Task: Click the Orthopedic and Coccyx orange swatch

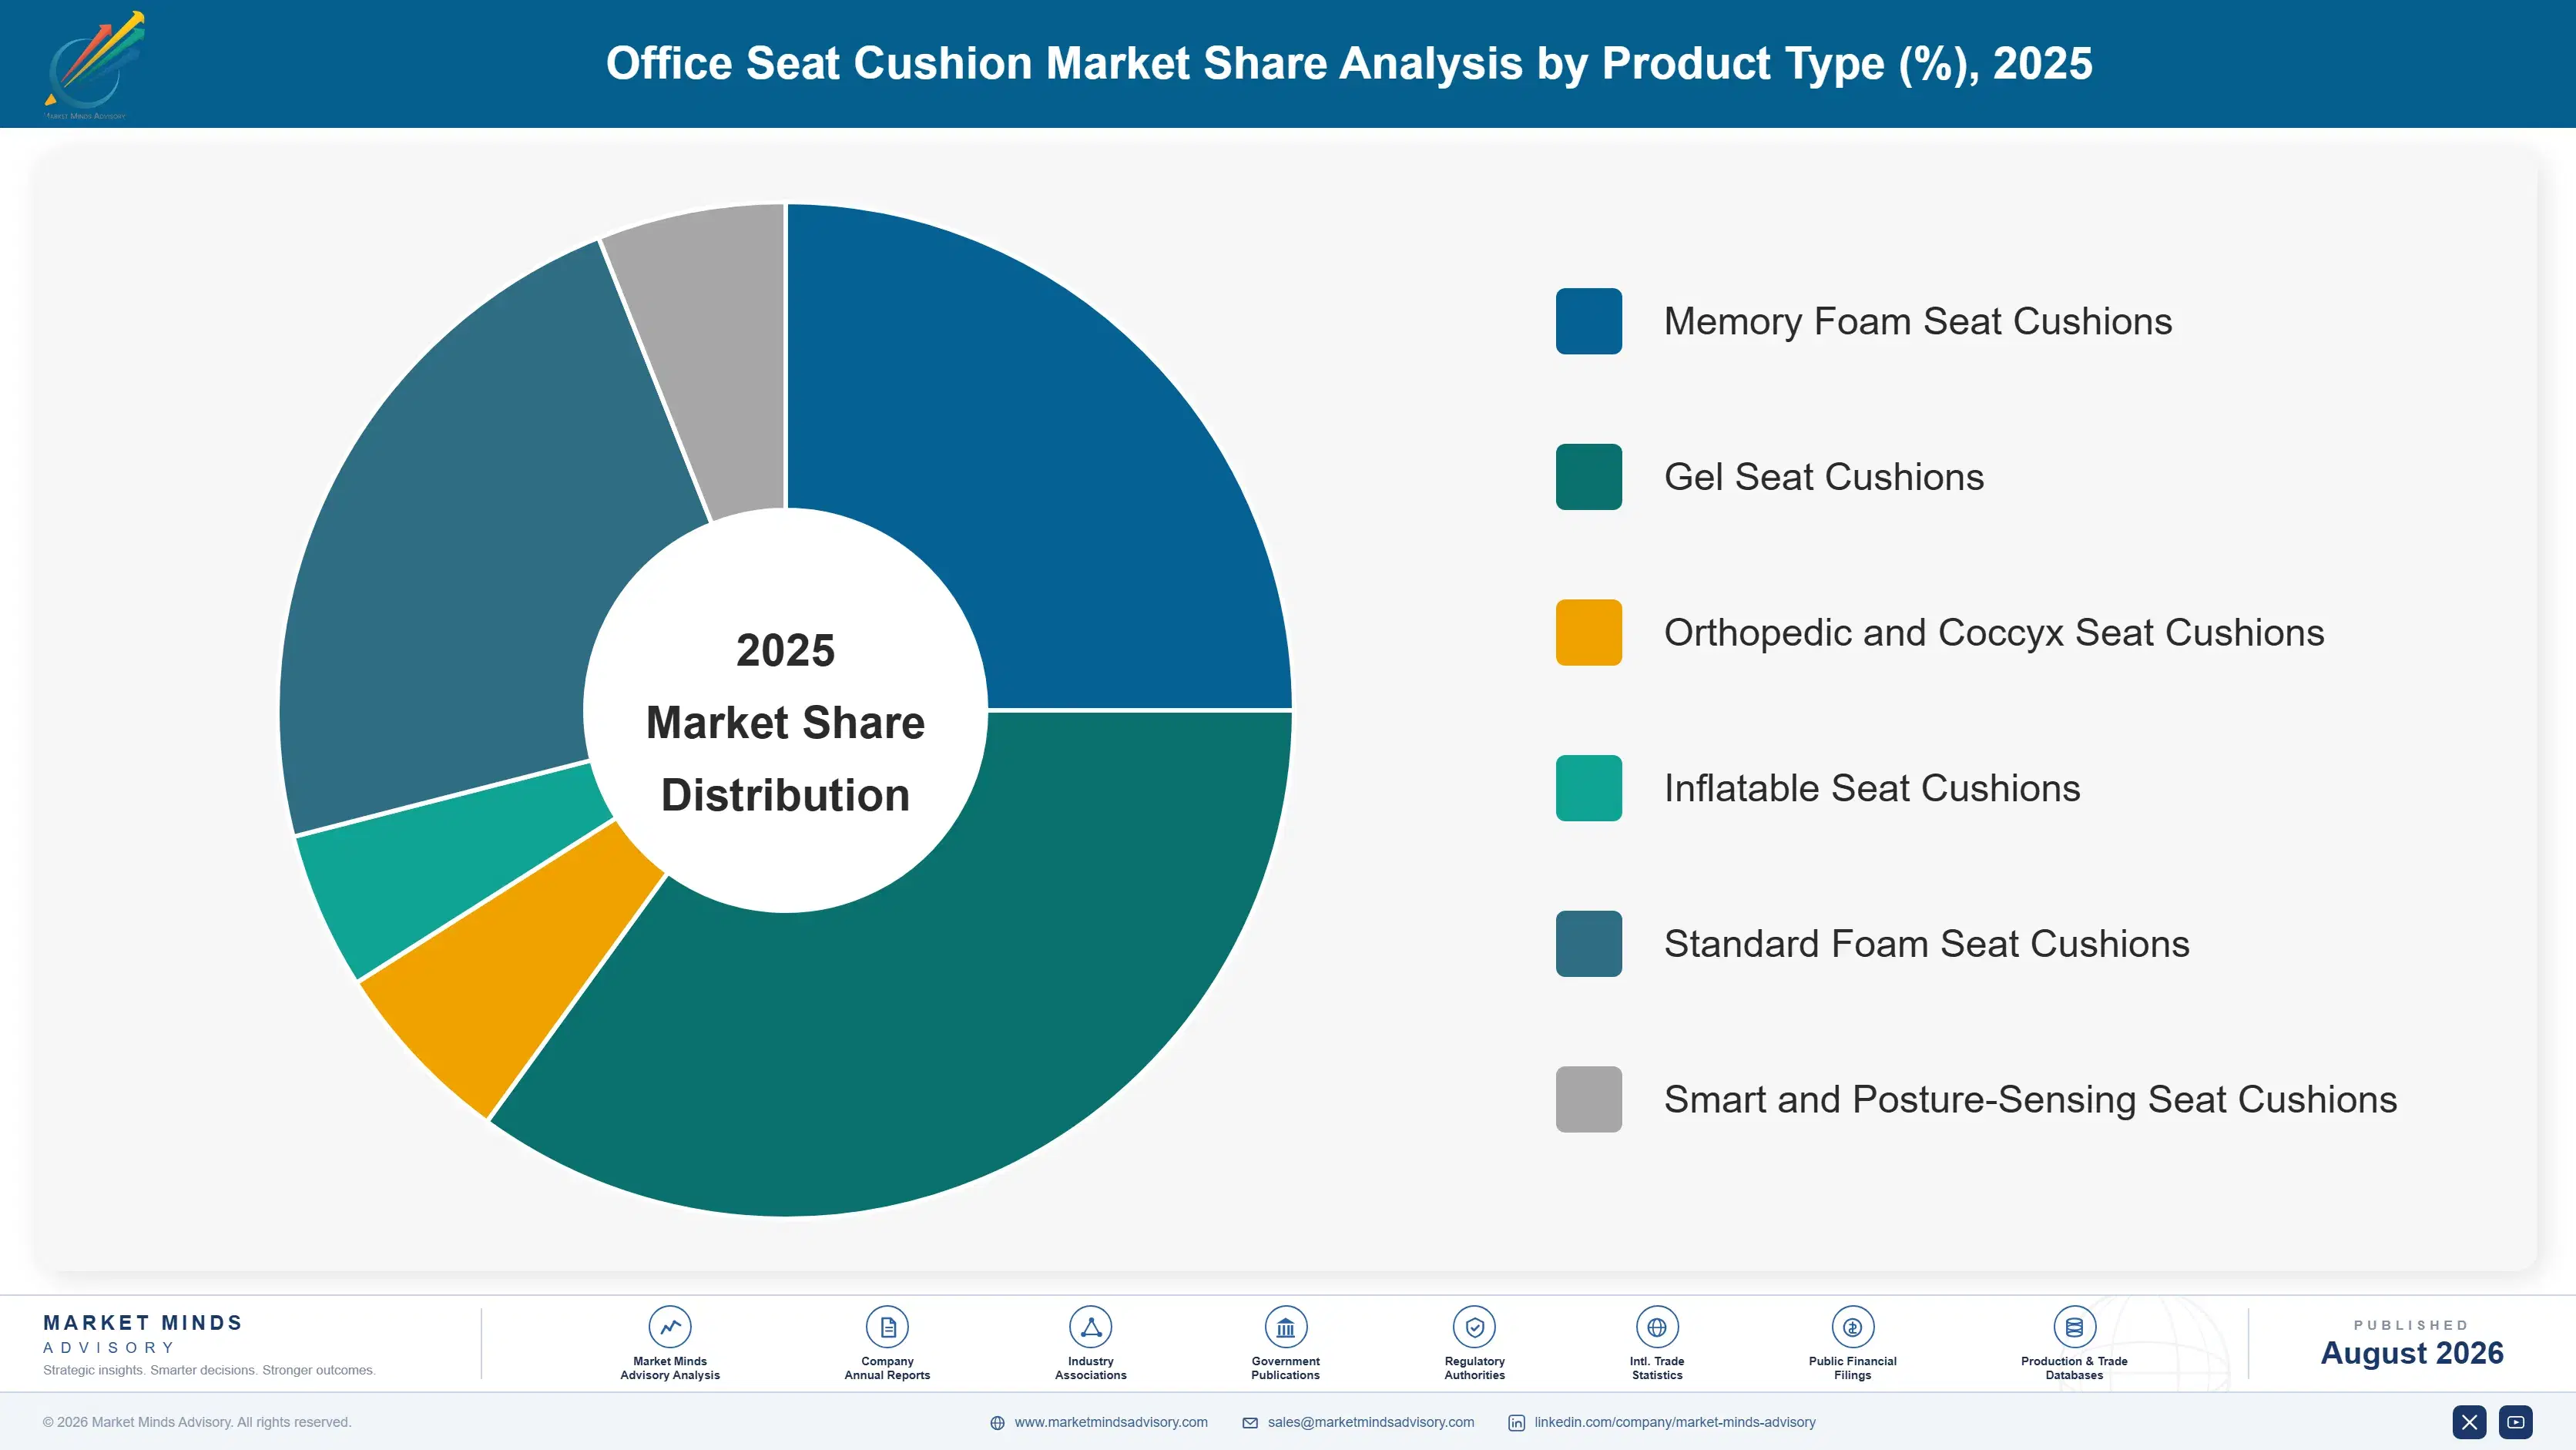Action: pos(1588,632)
